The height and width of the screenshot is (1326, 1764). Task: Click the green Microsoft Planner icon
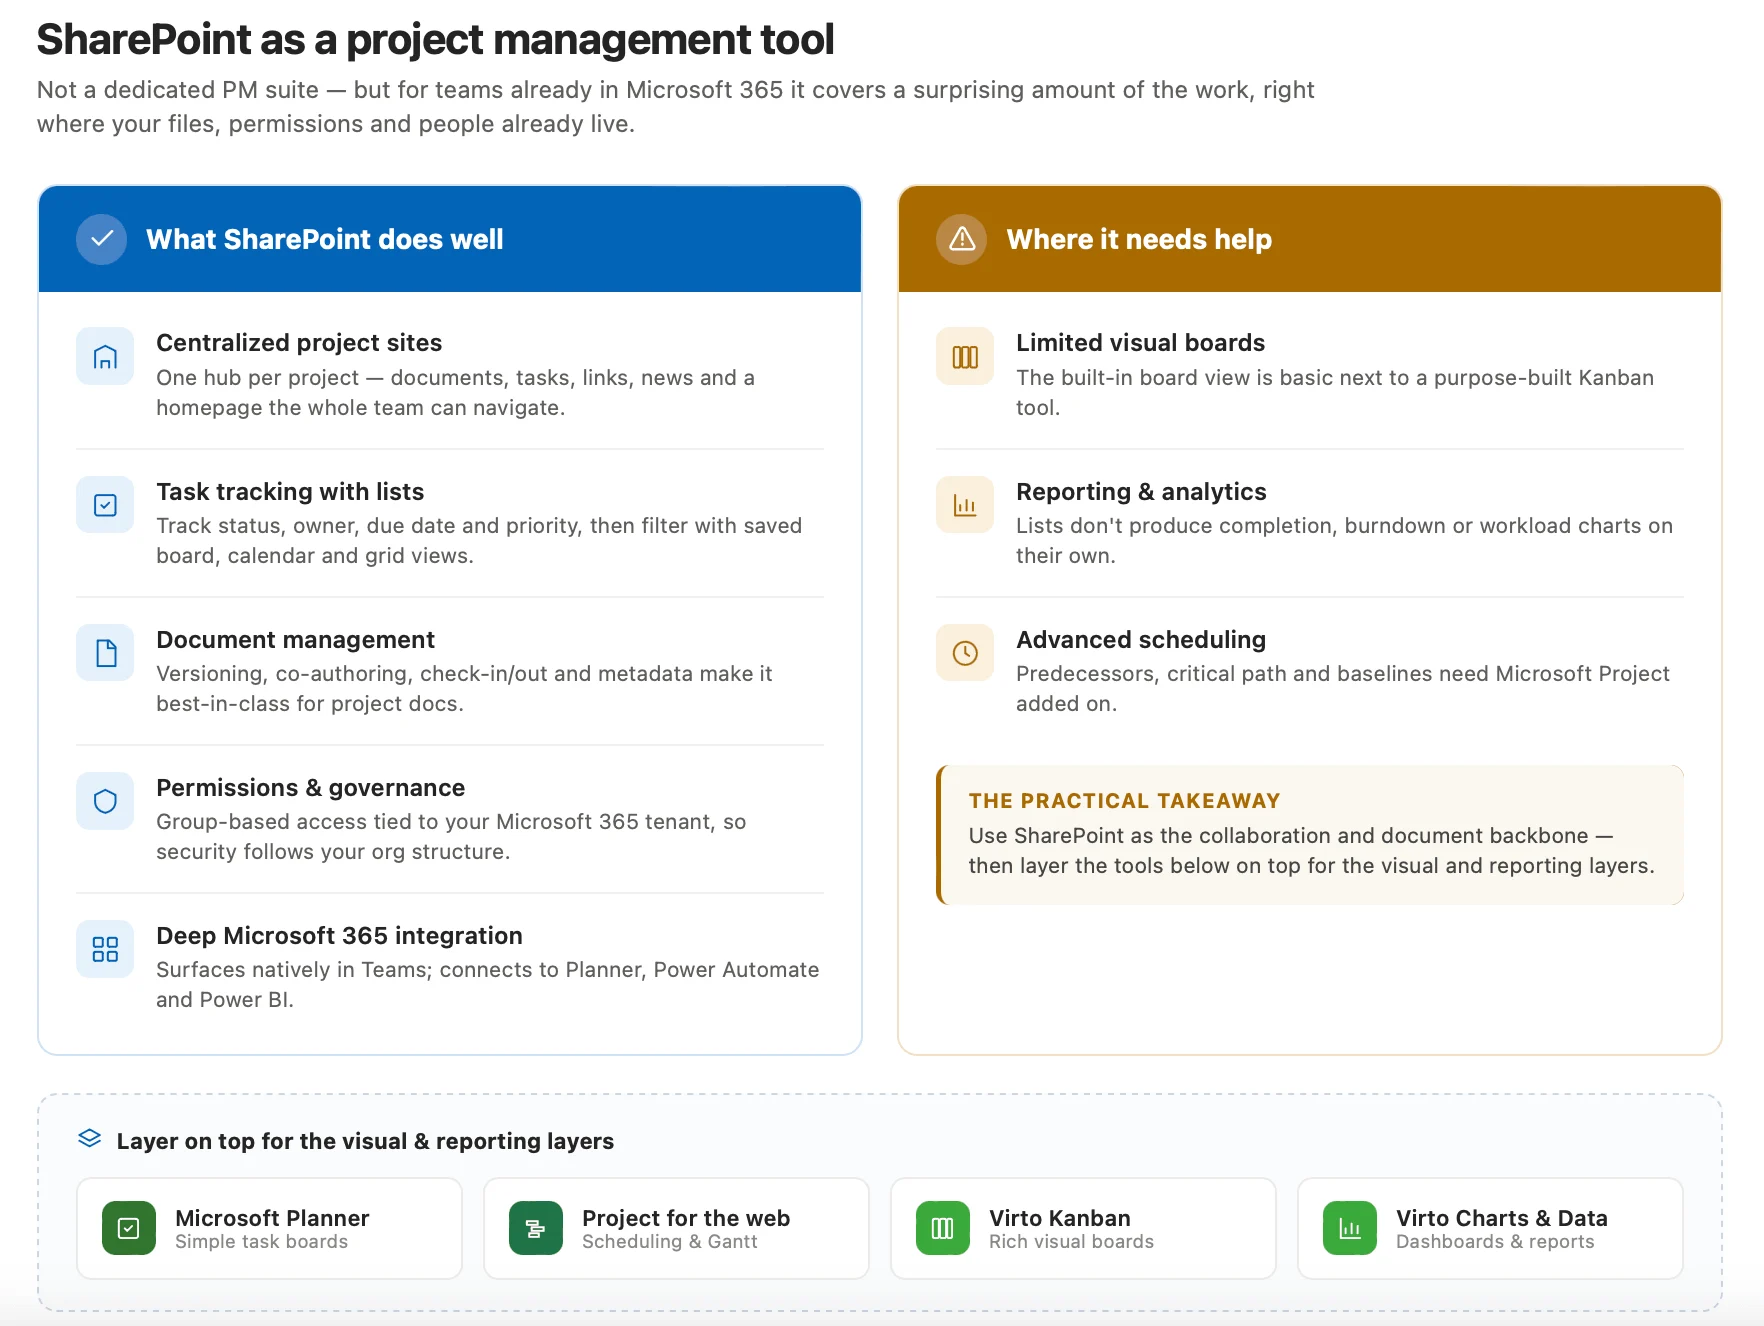pos(129,1228)
